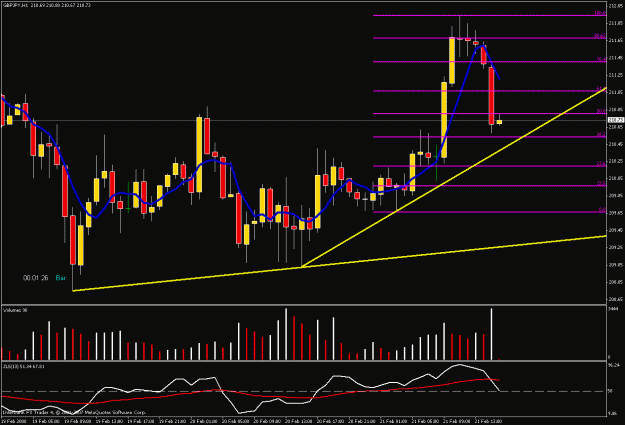Click the Volumes 98 indicator label
Viewport: 625px width, 425px height.
coord(13,310)
